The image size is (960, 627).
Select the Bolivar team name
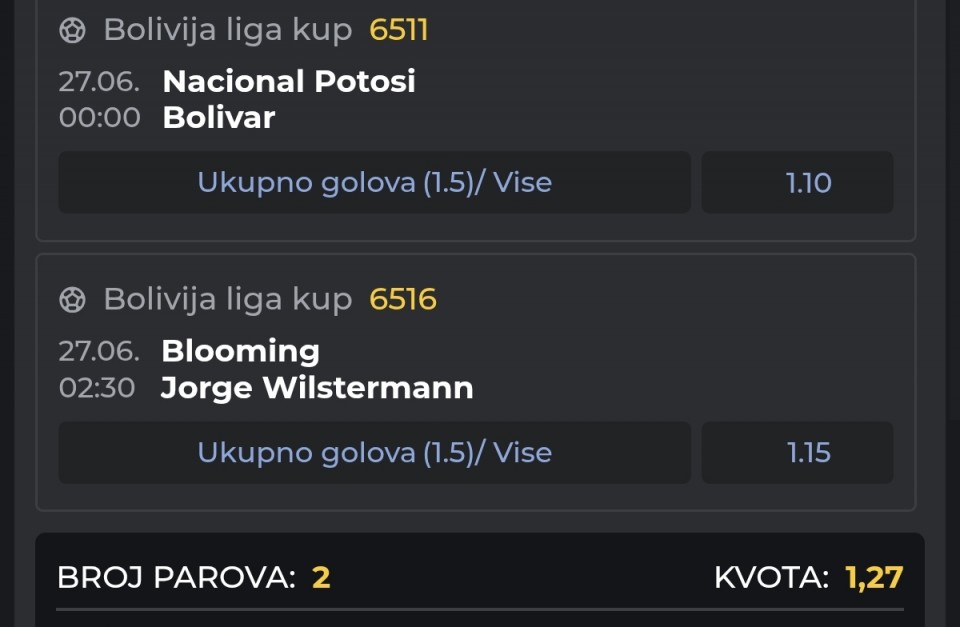(x=219, y=118)
